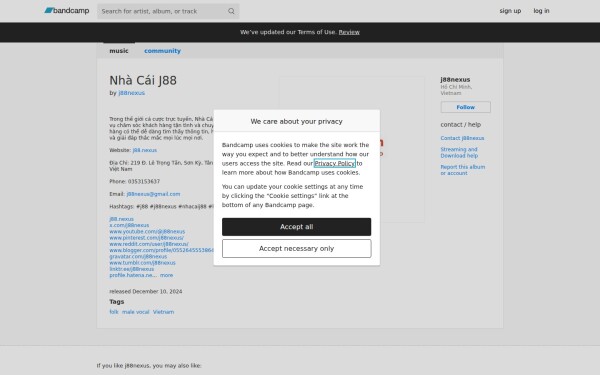Select the male vocal tag

[x=135, y=312]
